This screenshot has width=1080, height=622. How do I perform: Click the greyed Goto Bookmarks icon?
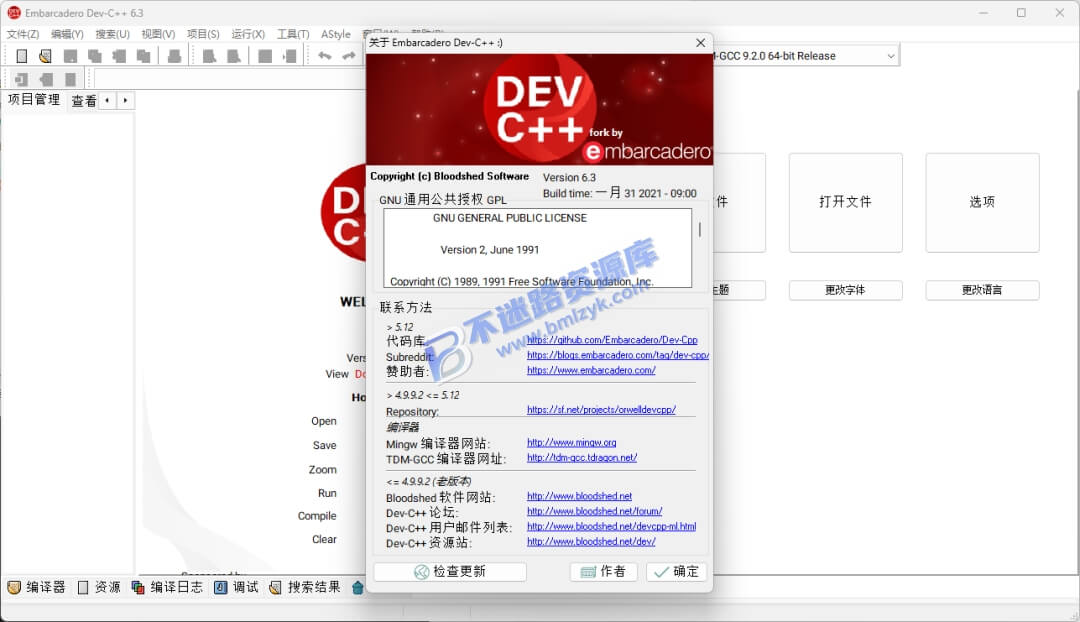(x=70, y=79)
